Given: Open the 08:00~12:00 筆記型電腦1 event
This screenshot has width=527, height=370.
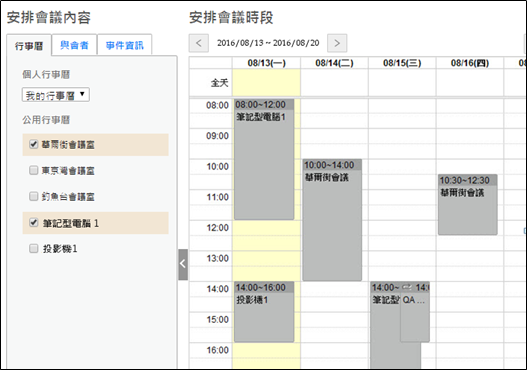Looking at the screenshot, I should coord(264,159).
